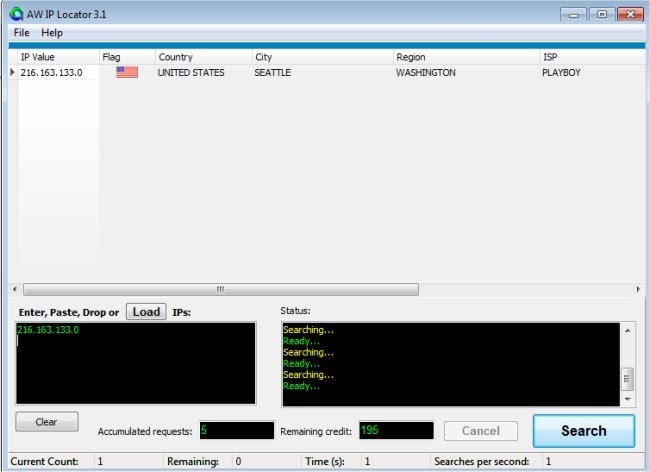650x472 pixels.
Task: Click the Remaining credit value field
Action: tap(396, 430)
